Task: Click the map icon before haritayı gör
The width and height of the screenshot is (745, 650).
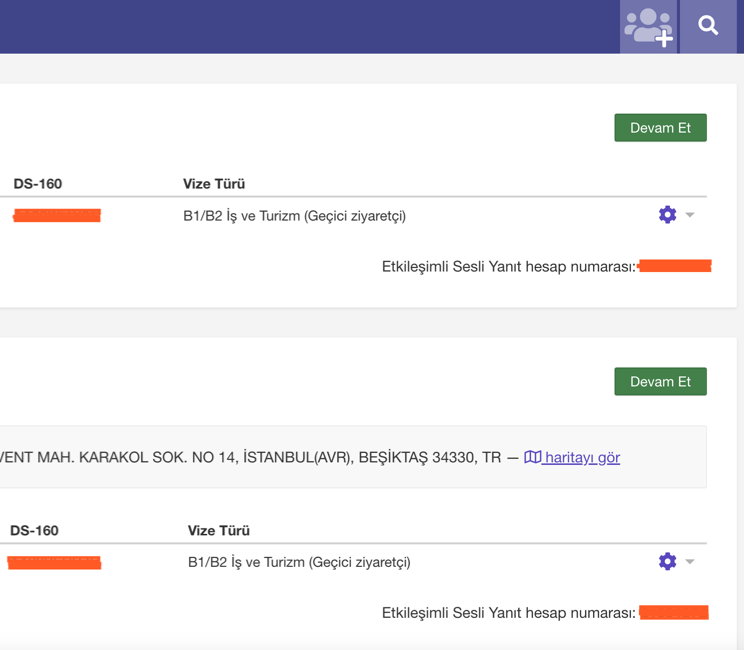Action: point(533,457)
